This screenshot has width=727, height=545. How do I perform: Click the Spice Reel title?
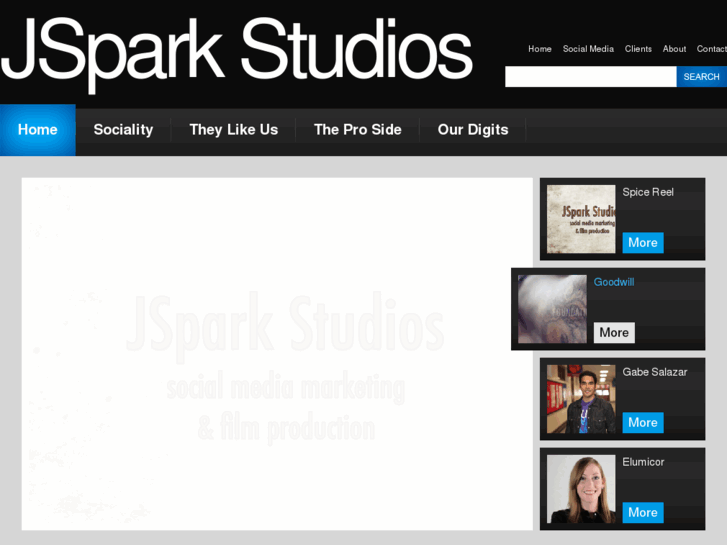pos(648,192)
